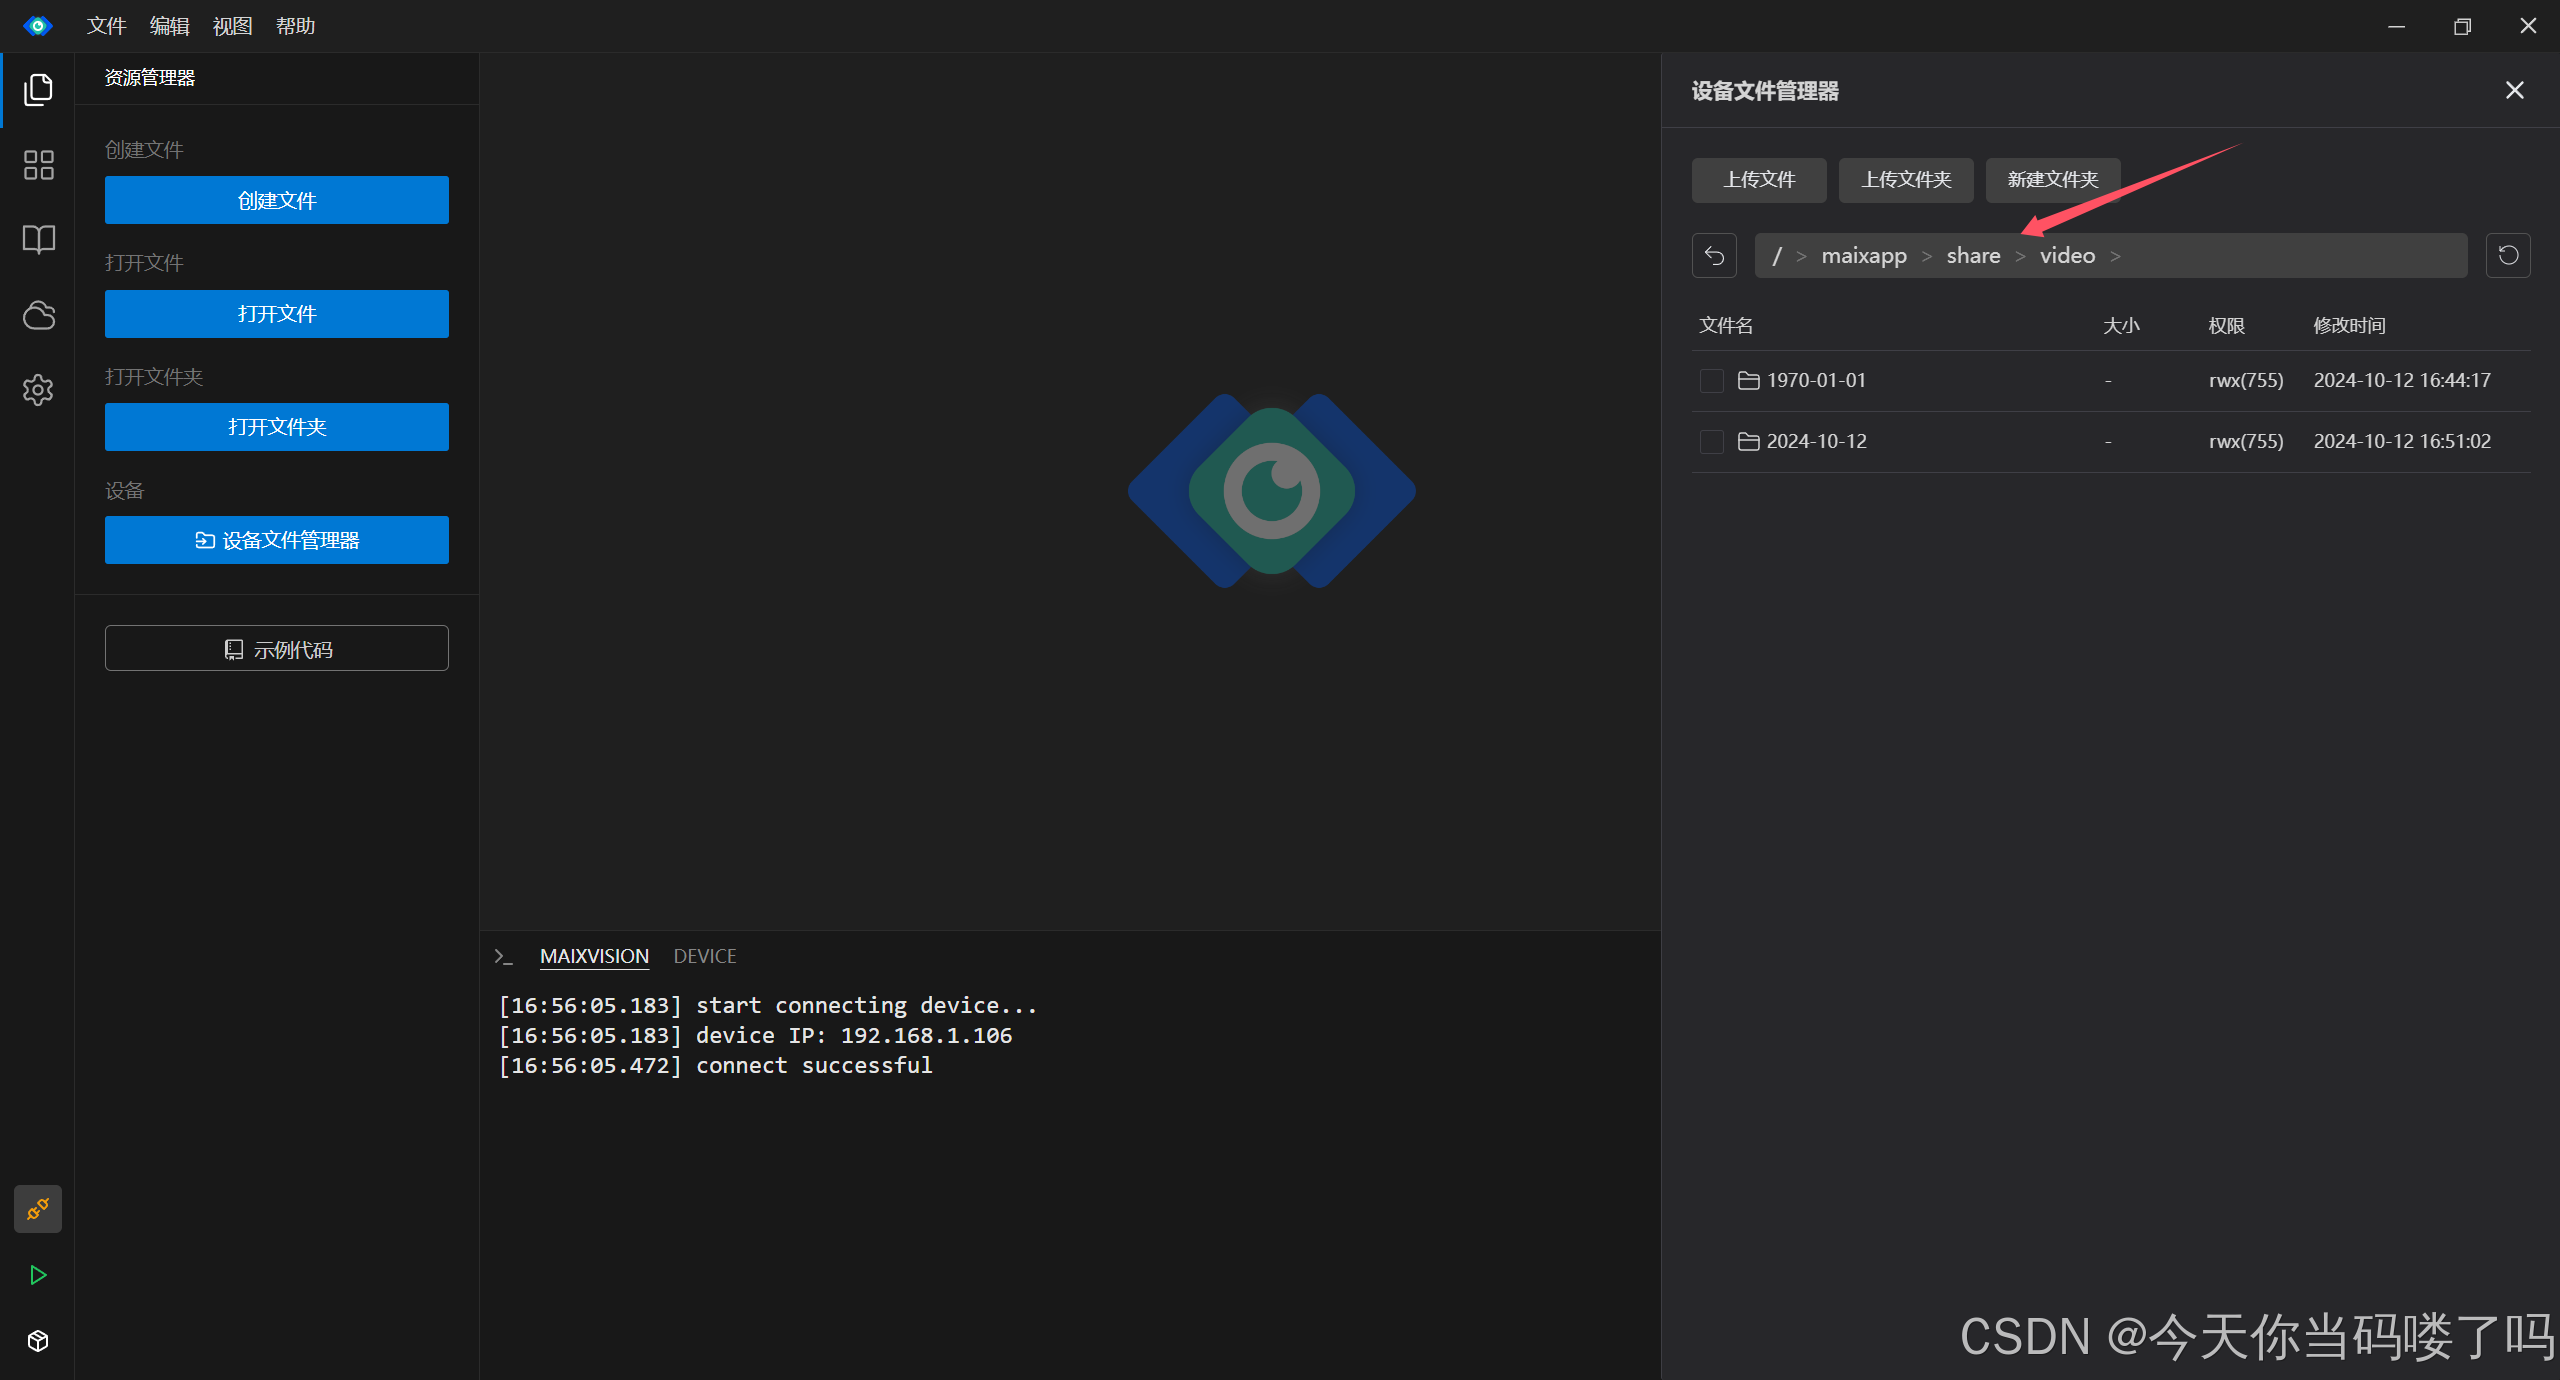This screenshot has height=1380, width=2560.
Task: Check the 1970-01-01 folder checkbox
Action: 1711,381
